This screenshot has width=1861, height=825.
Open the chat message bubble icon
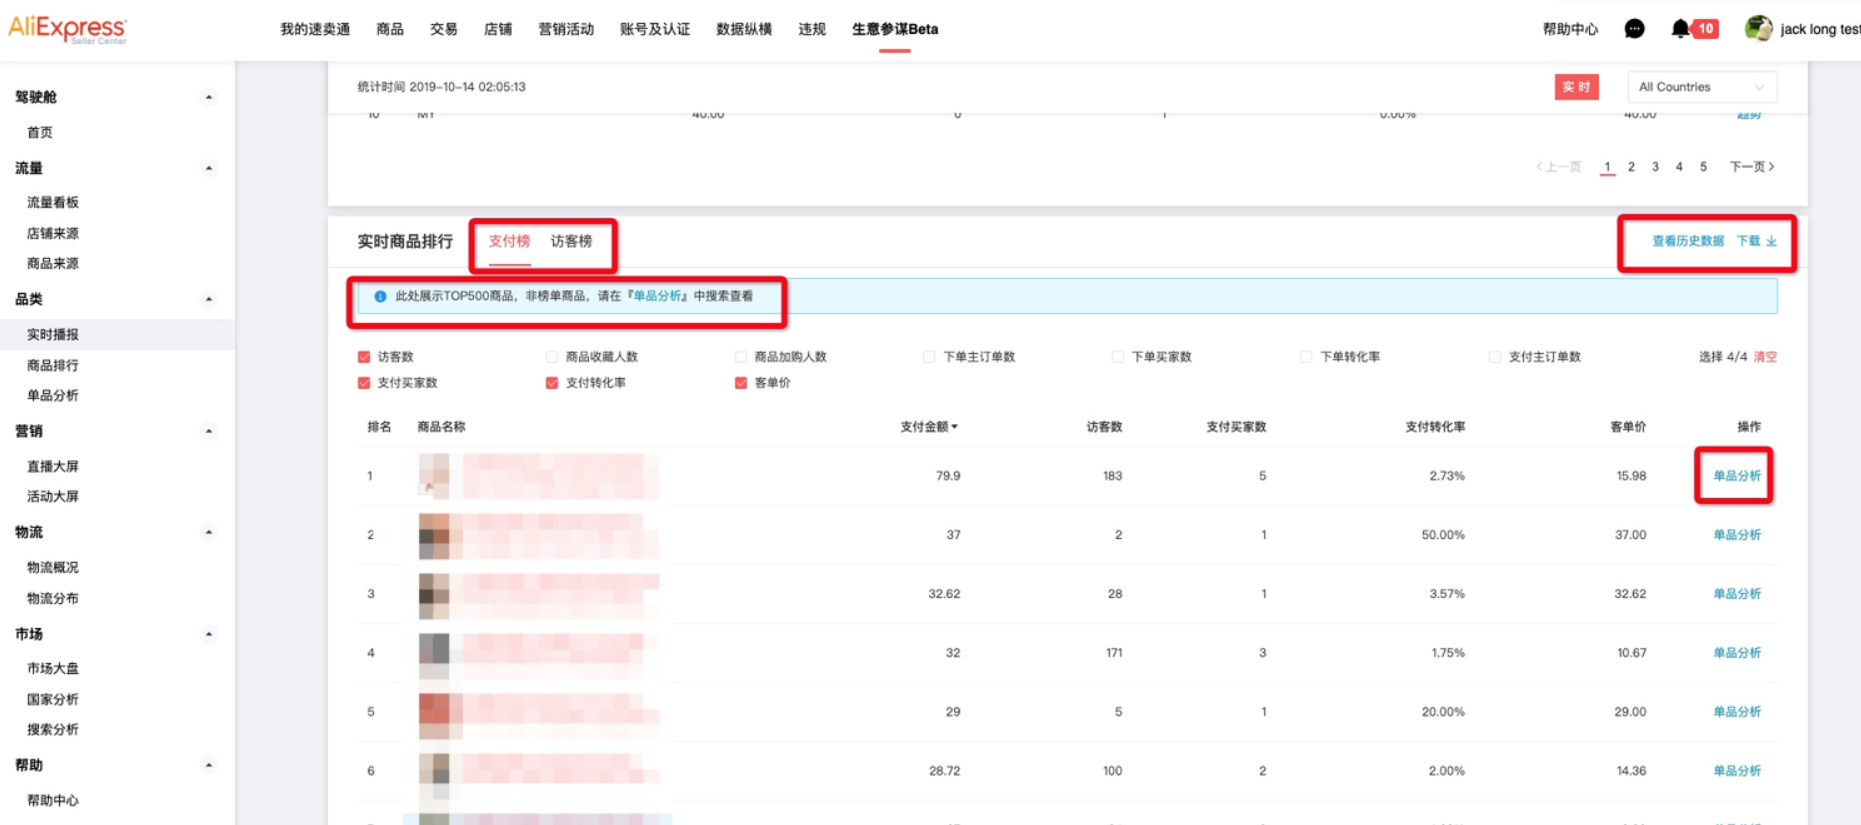(1634, 29)
